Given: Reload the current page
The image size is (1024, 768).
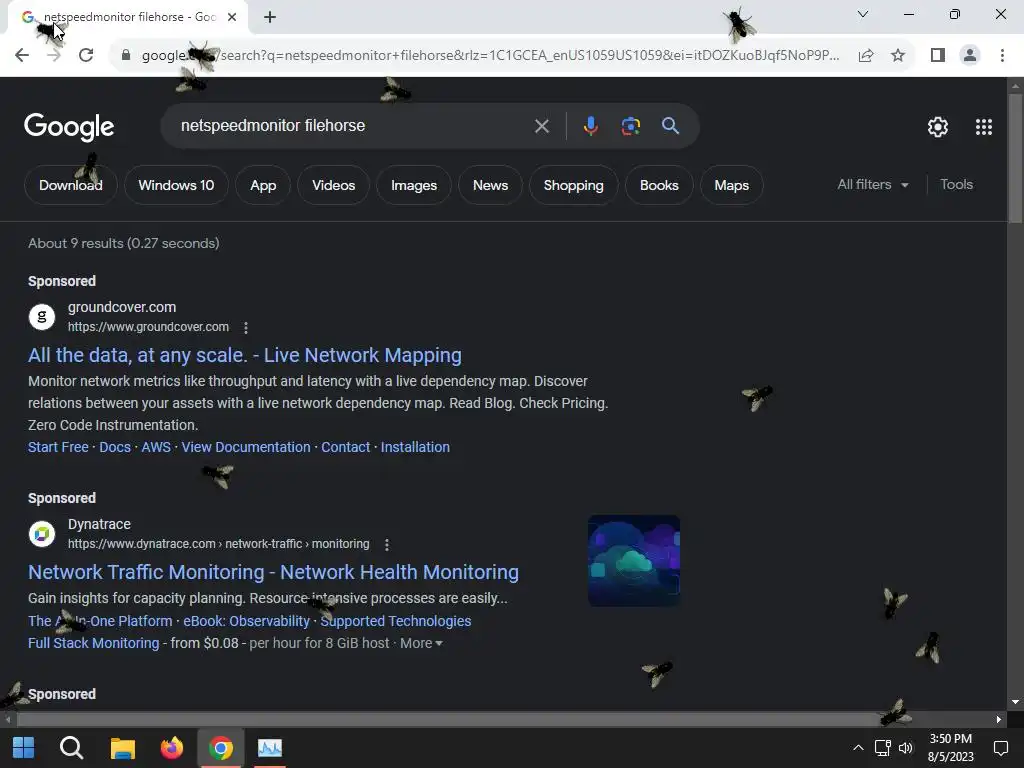Looking at the screenshot, I should [86, 55].
